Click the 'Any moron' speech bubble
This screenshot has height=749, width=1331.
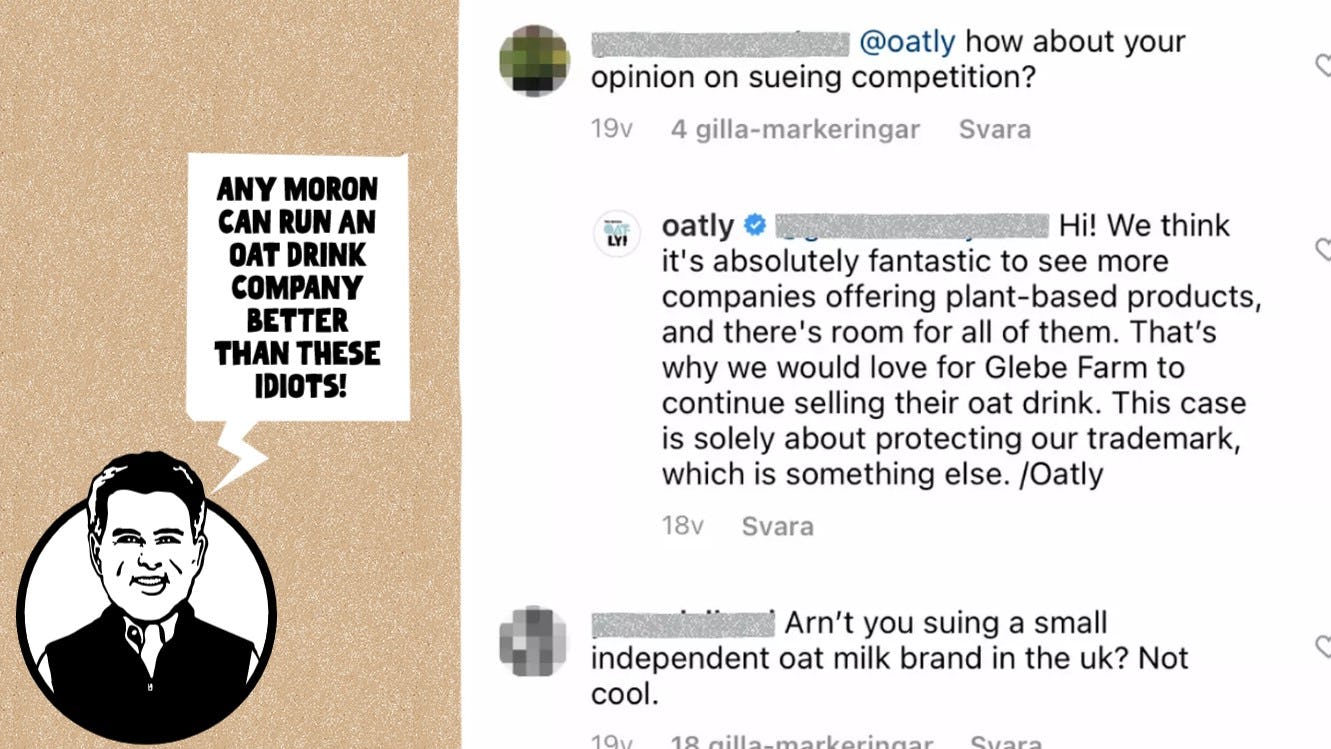point(298,287)
